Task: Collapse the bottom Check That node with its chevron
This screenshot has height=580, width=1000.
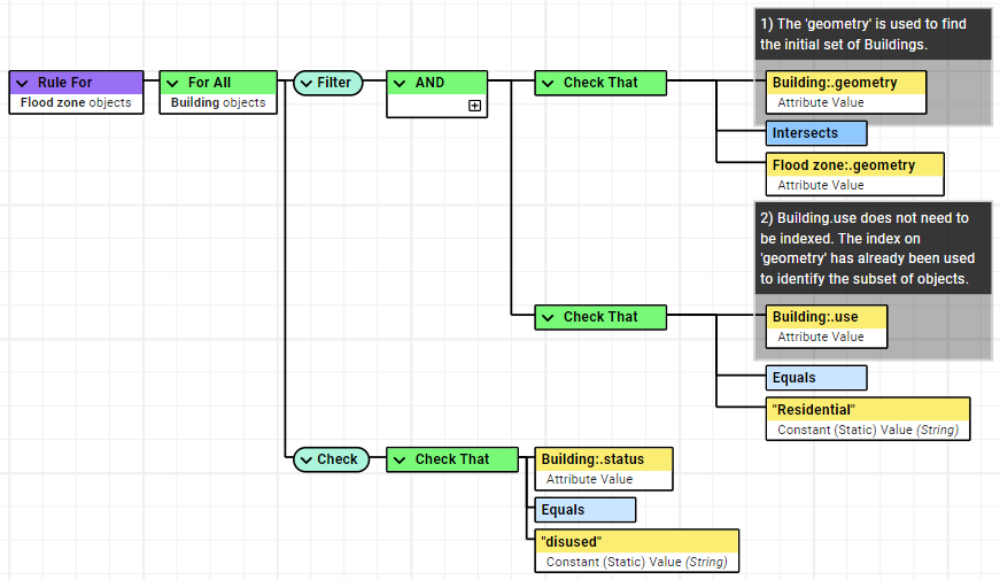Action: [400, 459]
